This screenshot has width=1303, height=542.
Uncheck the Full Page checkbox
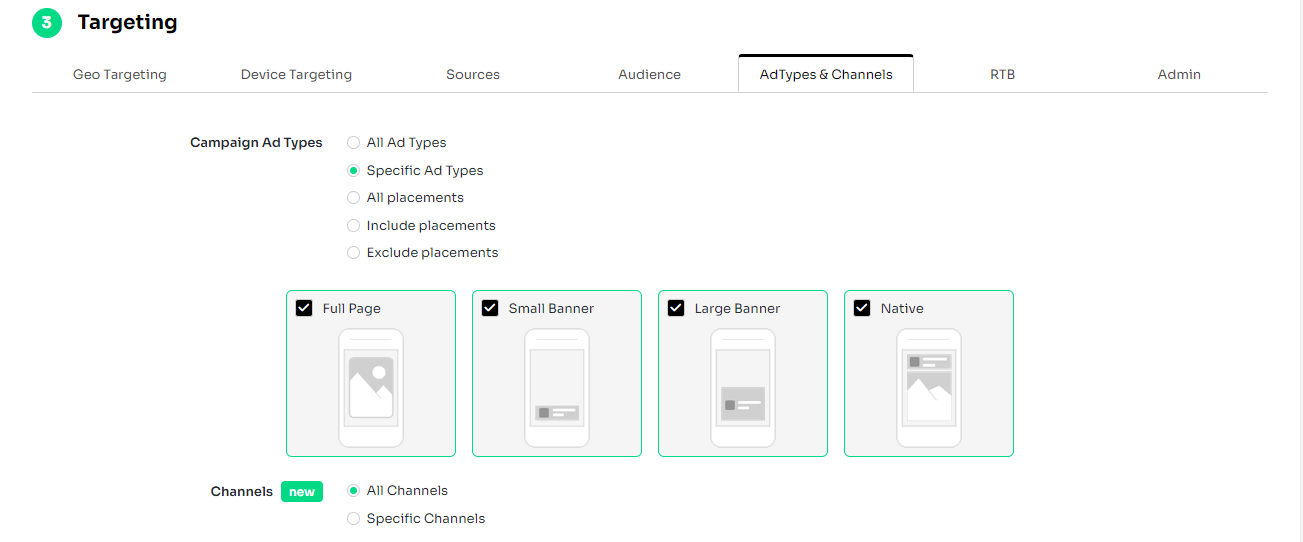pos(304,308)
